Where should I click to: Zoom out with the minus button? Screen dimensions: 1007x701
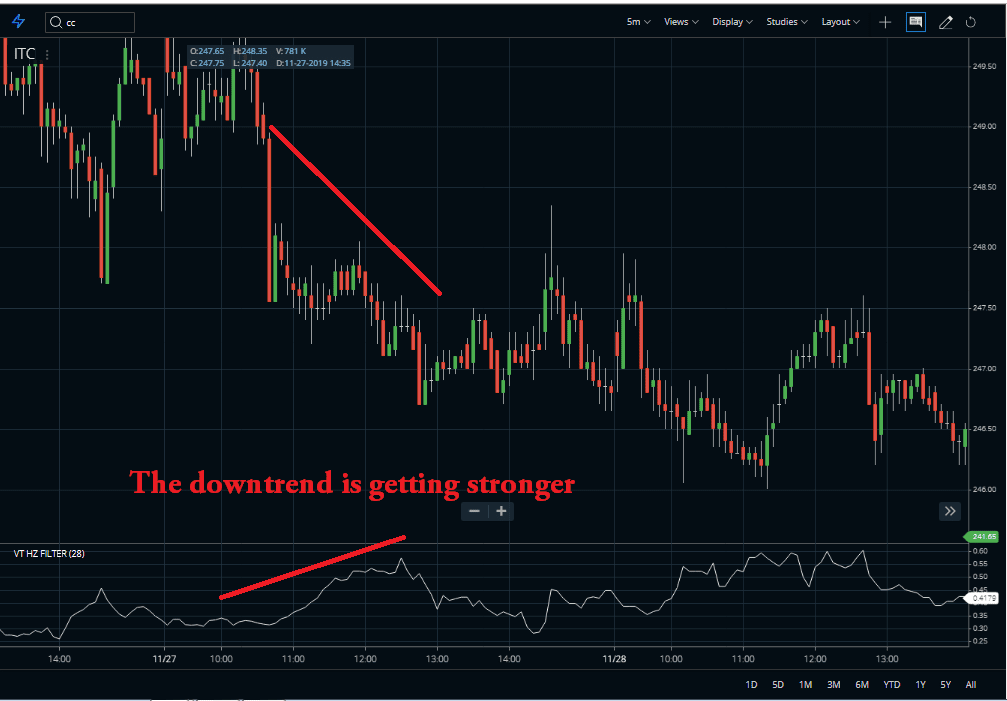[475, 511]
